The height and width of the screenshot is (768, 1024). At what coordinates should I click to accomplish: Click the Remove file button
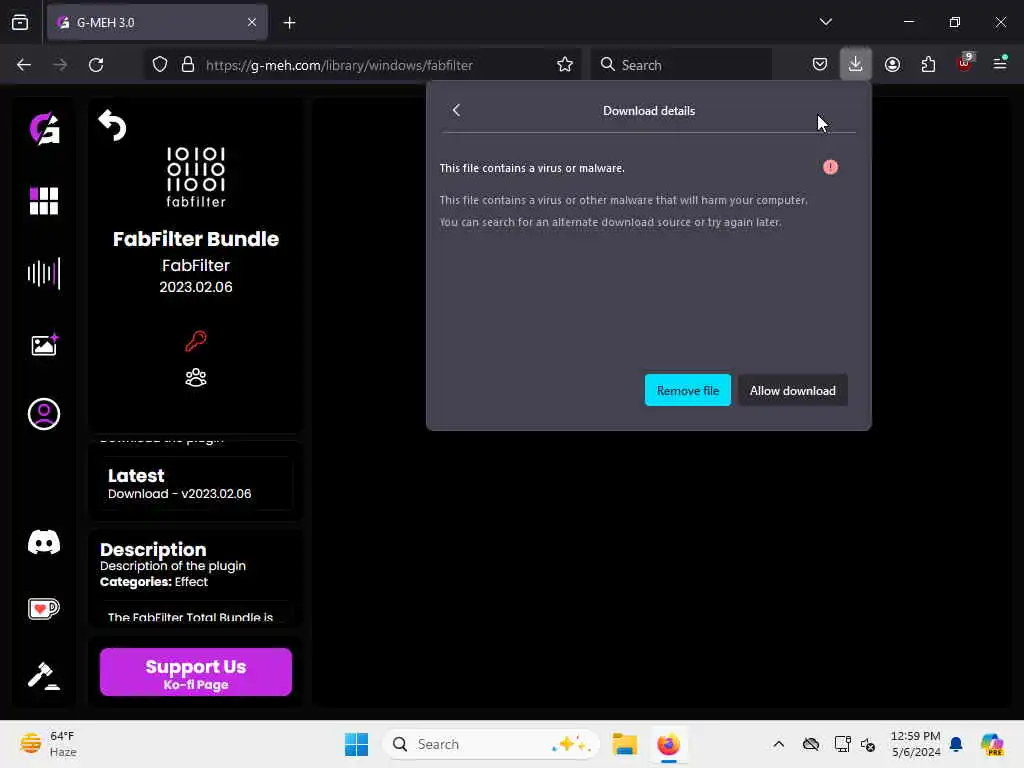point(688,391)
